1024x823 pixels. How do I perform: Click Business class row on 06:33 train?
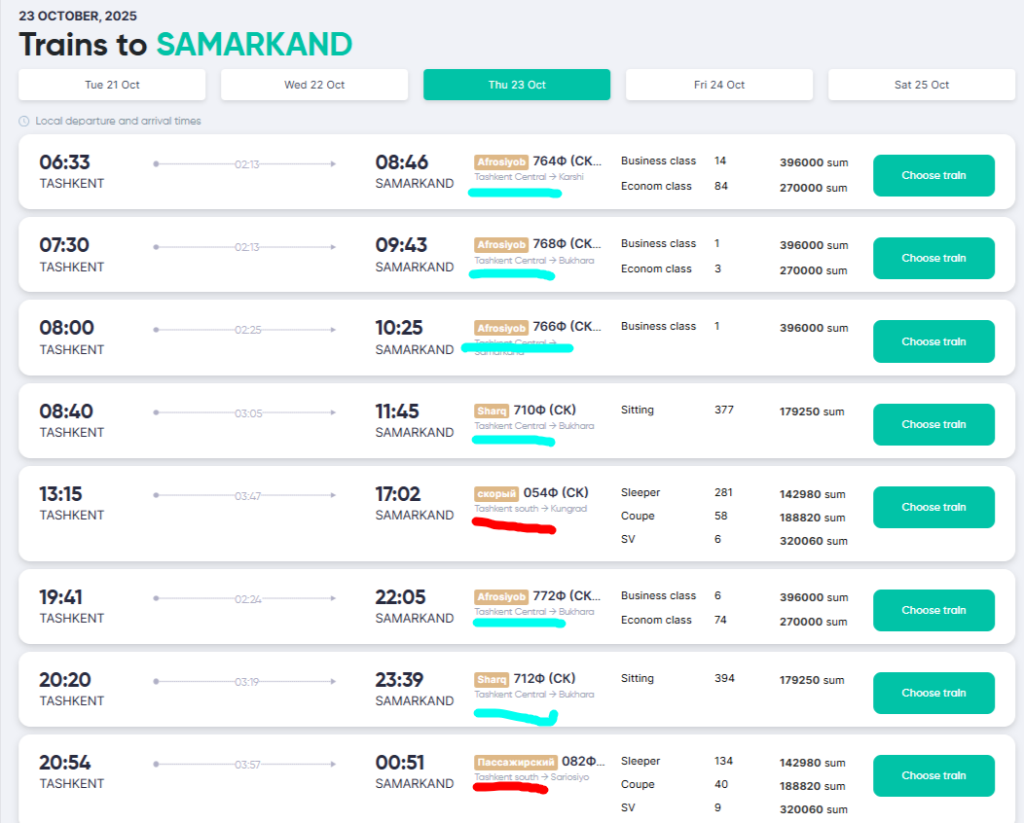coord(658,161)
